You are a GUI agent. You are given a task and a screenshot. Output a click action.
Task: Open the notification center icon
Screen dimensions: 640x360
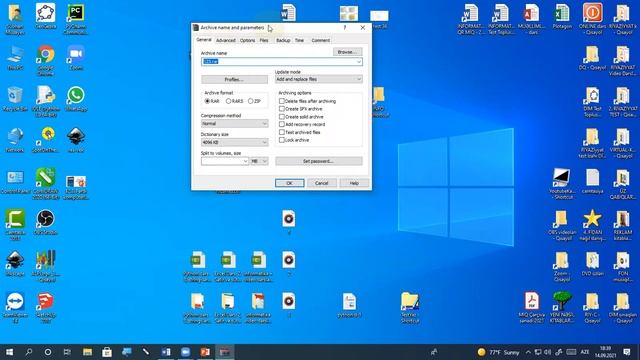point(627,352)
